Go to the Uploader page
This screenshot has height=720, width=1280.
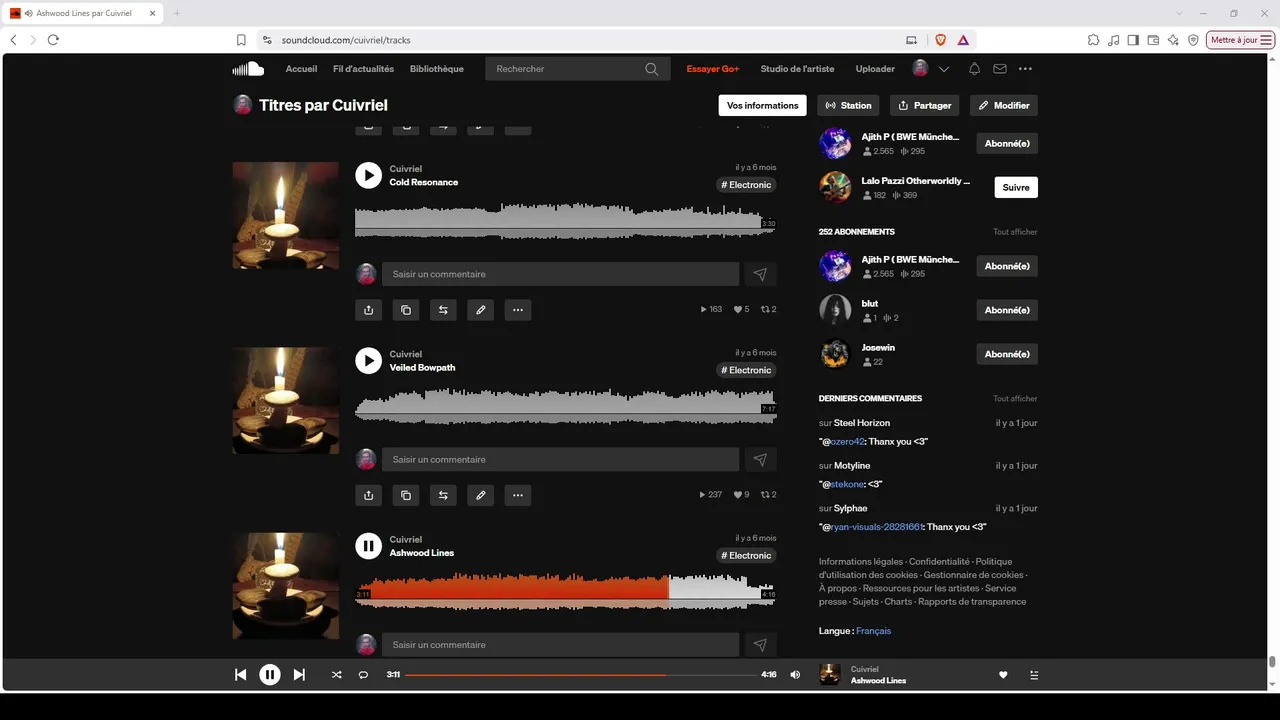coord(875,69)
